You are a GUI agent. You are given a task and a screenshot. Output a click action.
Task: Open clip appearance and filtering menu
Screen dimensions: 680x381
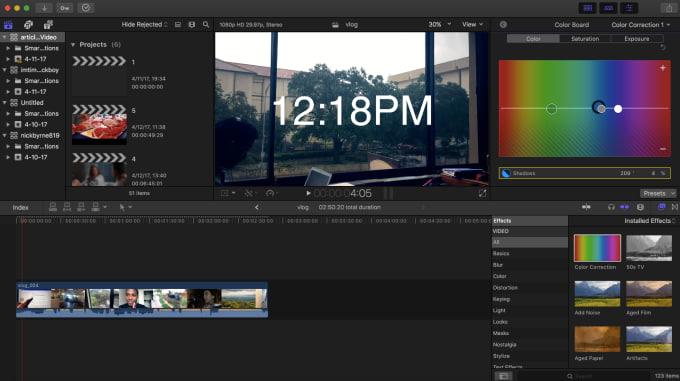(x=192, y=25)
